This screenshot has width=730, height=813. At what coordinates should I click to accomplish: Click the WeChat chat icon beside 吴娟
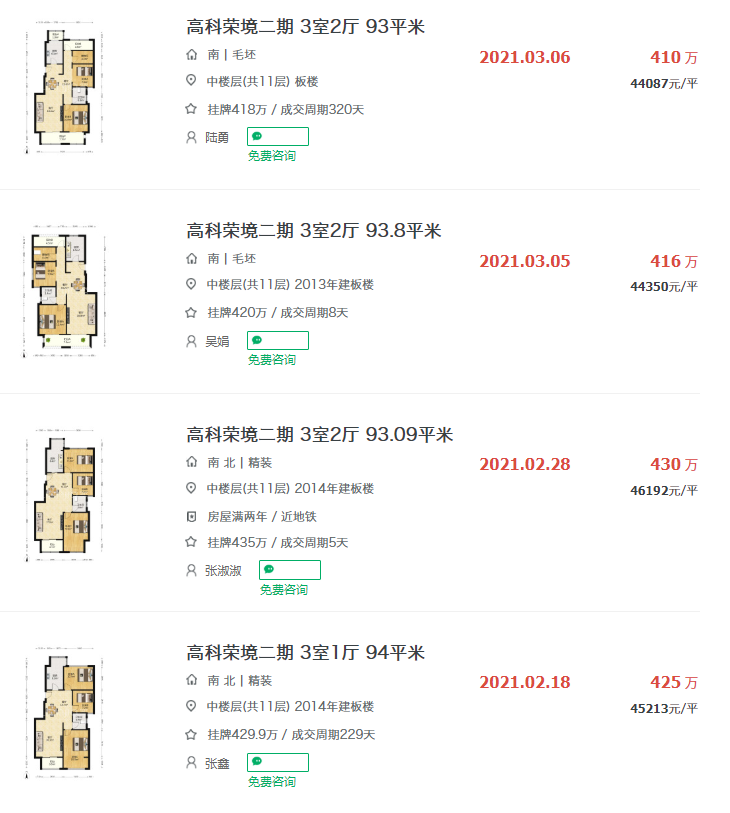click(257, 340)
